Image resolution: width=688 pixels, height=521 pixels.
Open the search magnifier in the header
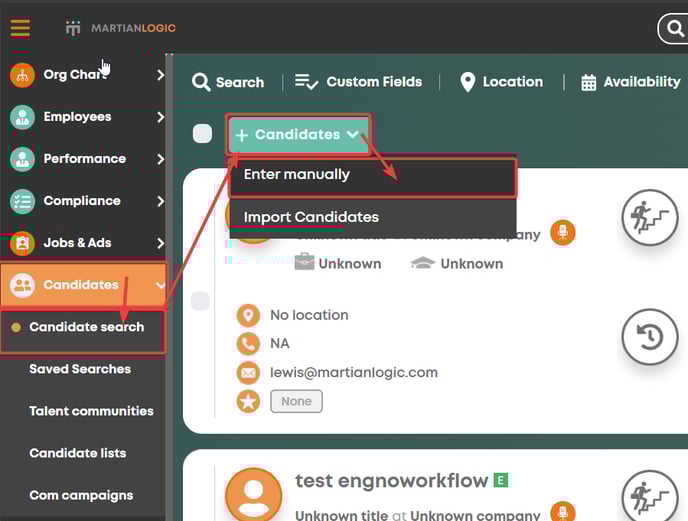[x=675, y=29]
